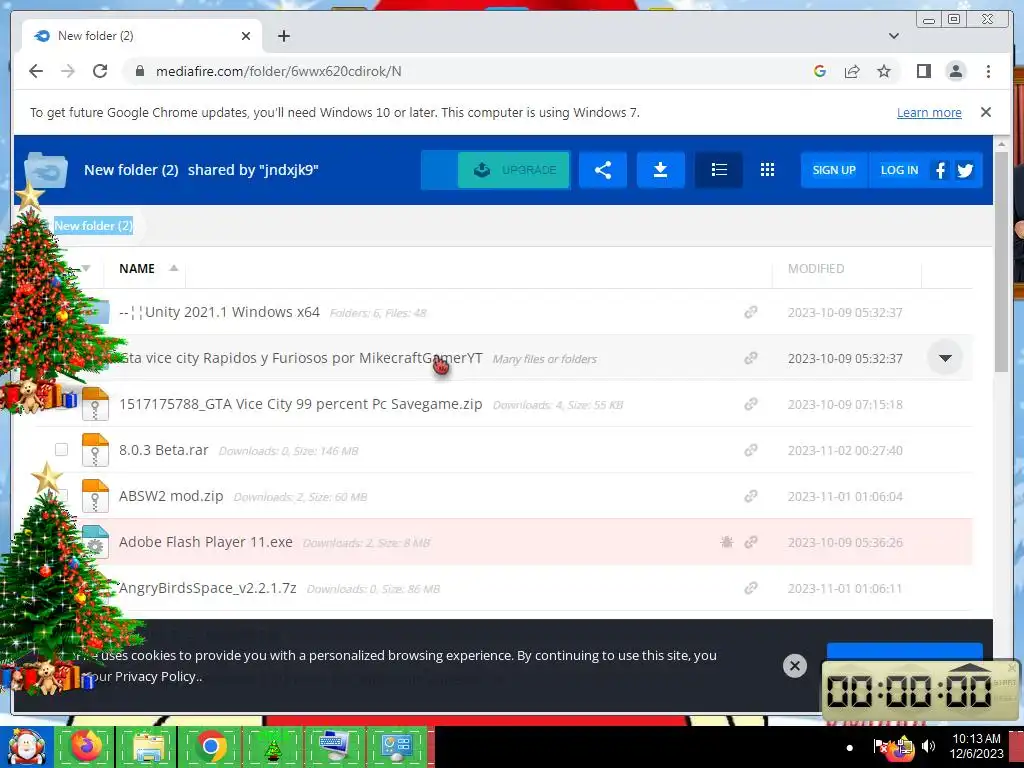Go back in Chrome
The width and height of the screenshot is (1024, 768).
point(36,71)
